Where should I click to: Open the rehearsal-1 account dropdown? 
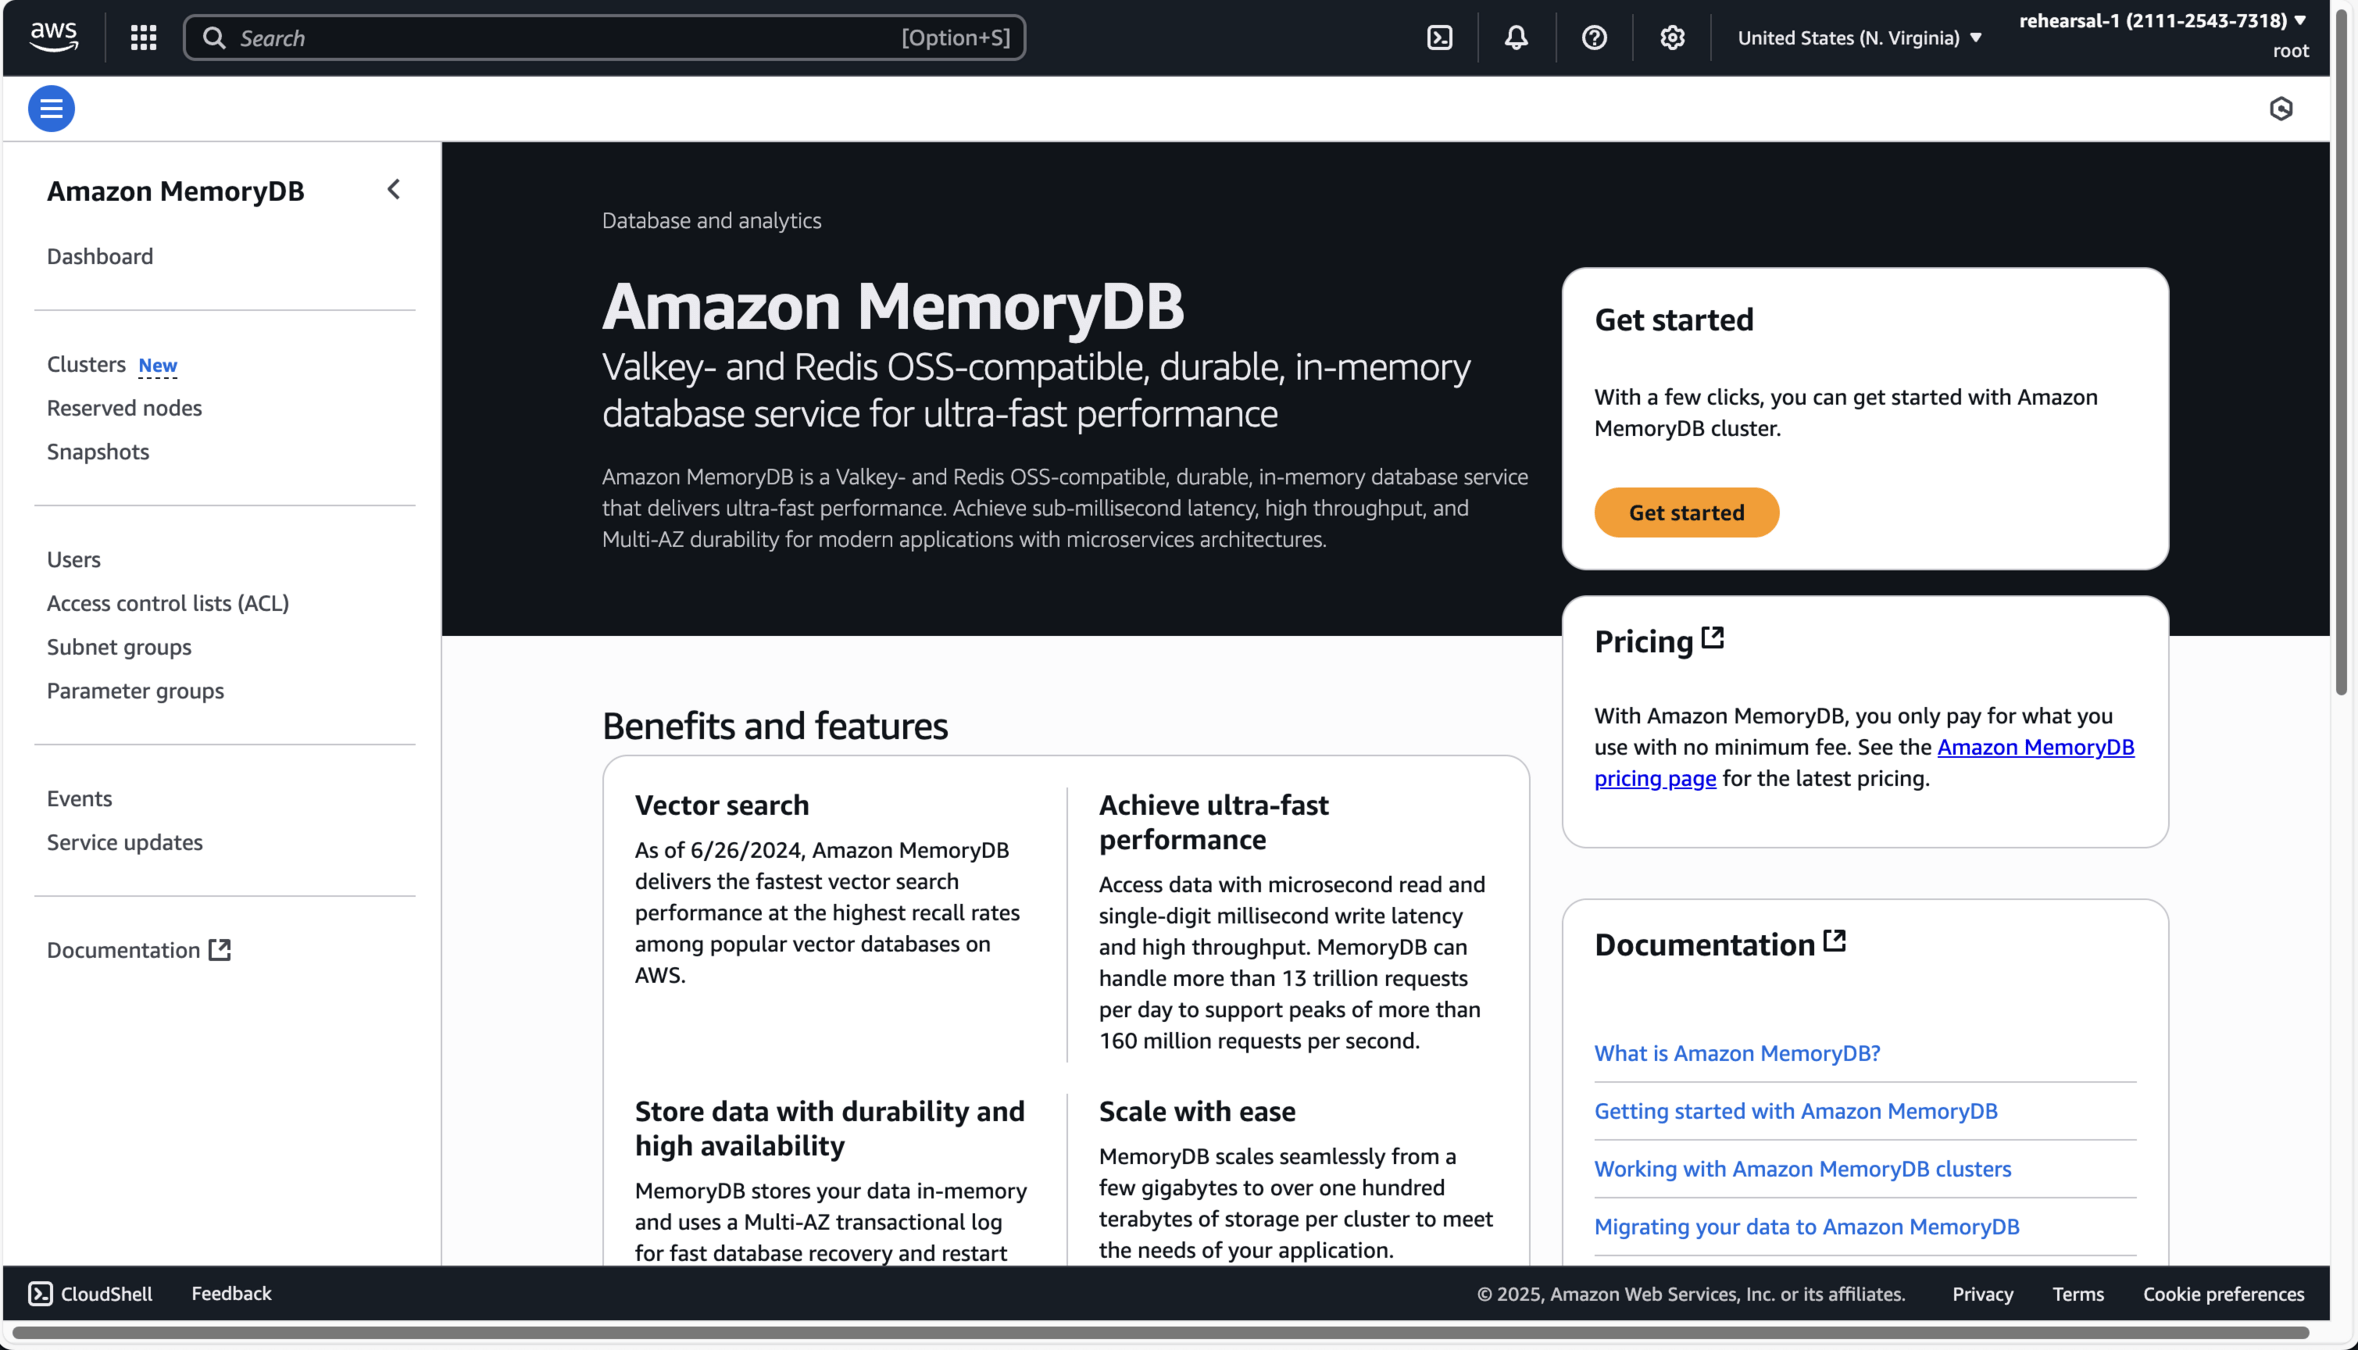coord(2162,21)
